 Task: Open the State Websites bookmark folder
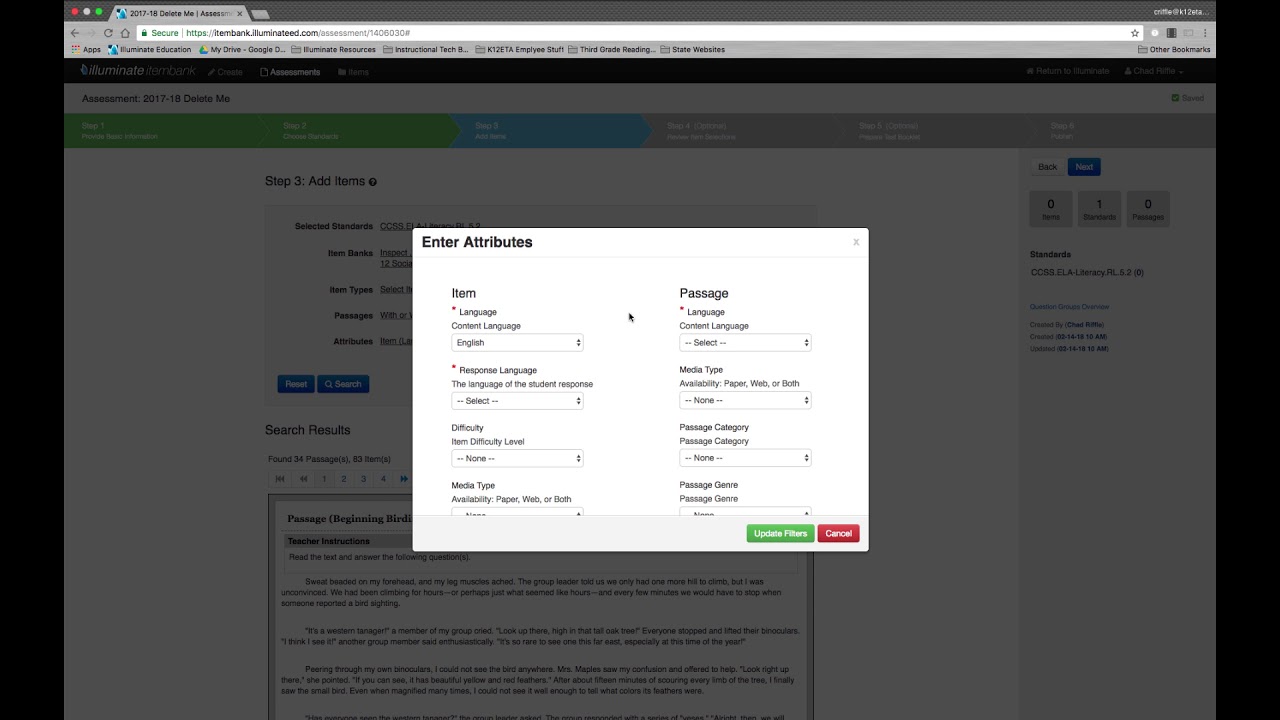[x=692, y=49]
